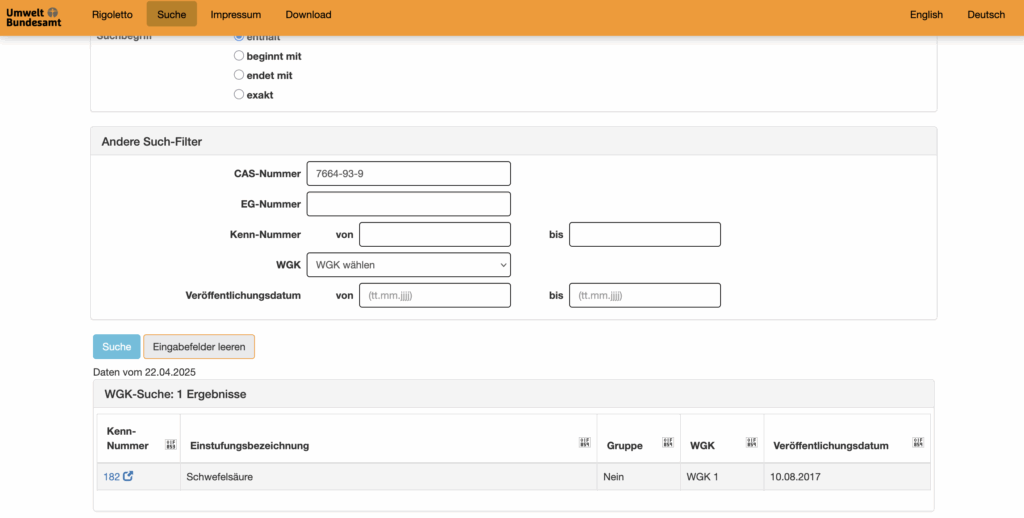The height and width of the screenshot is (518, 1024).
Task: Switch language to English
Action: 926,15
